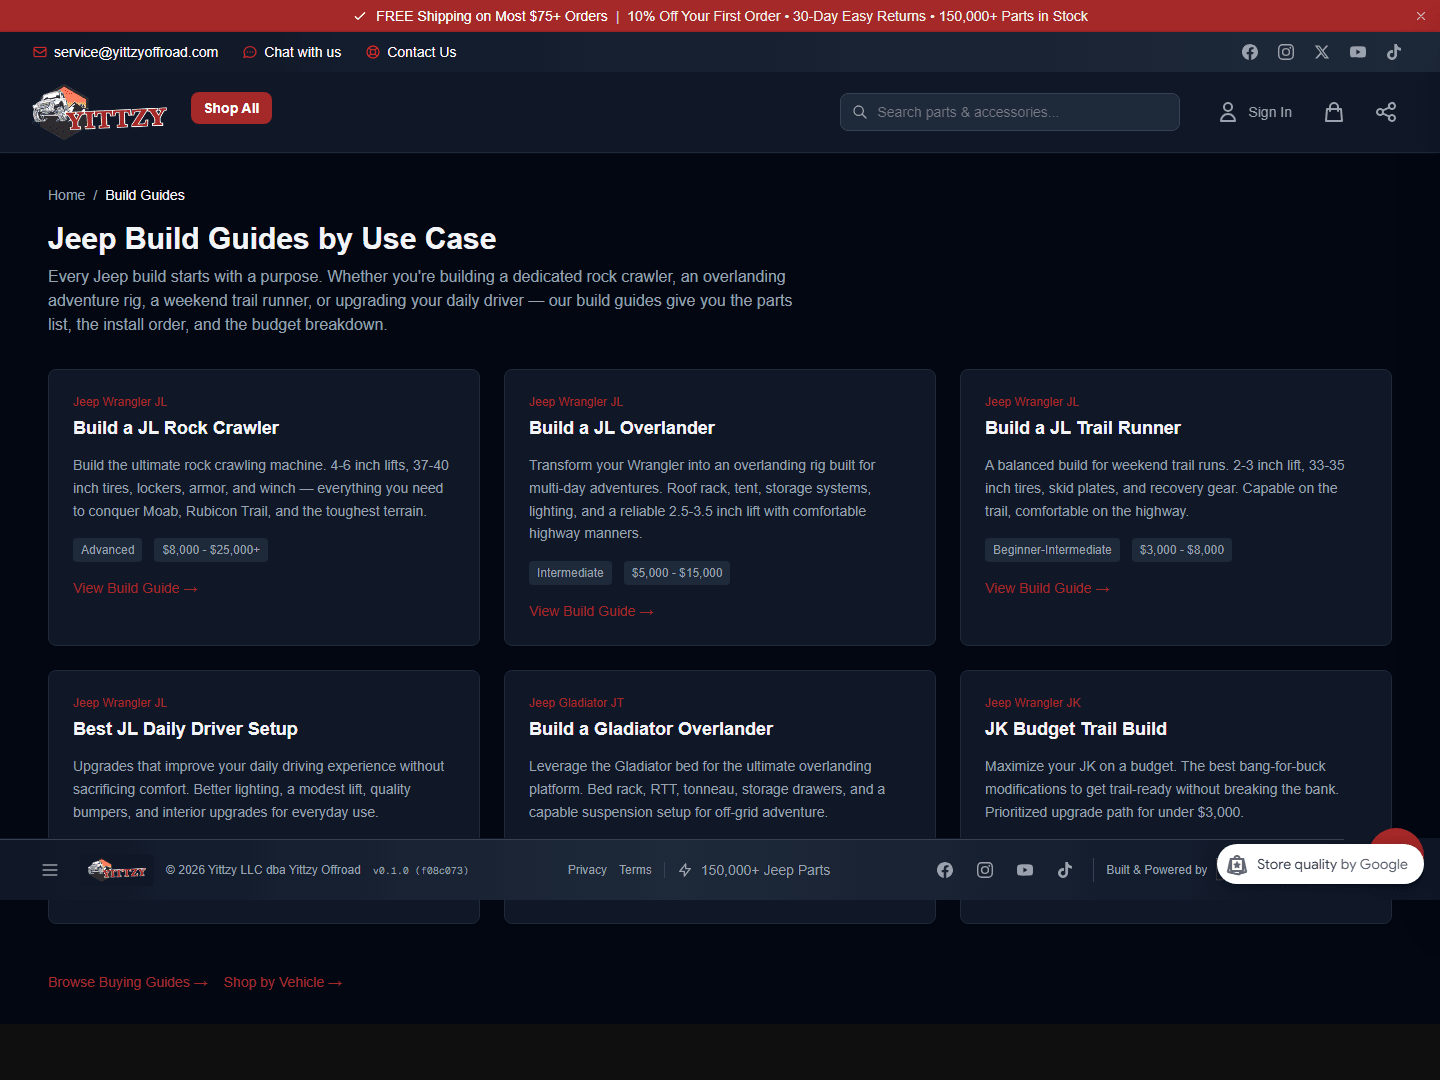The image size is (1440, 1080).
Task: Go to Home breadcrumb
Action: (66, 195)
